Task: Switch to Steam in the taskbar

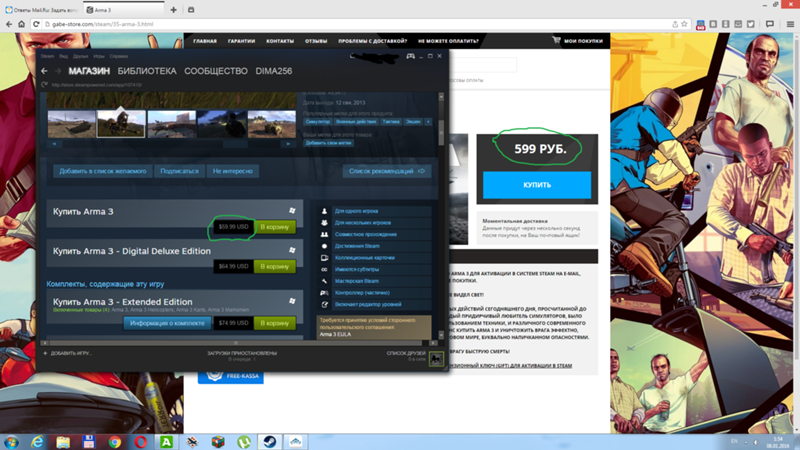Action: point(270,442)
